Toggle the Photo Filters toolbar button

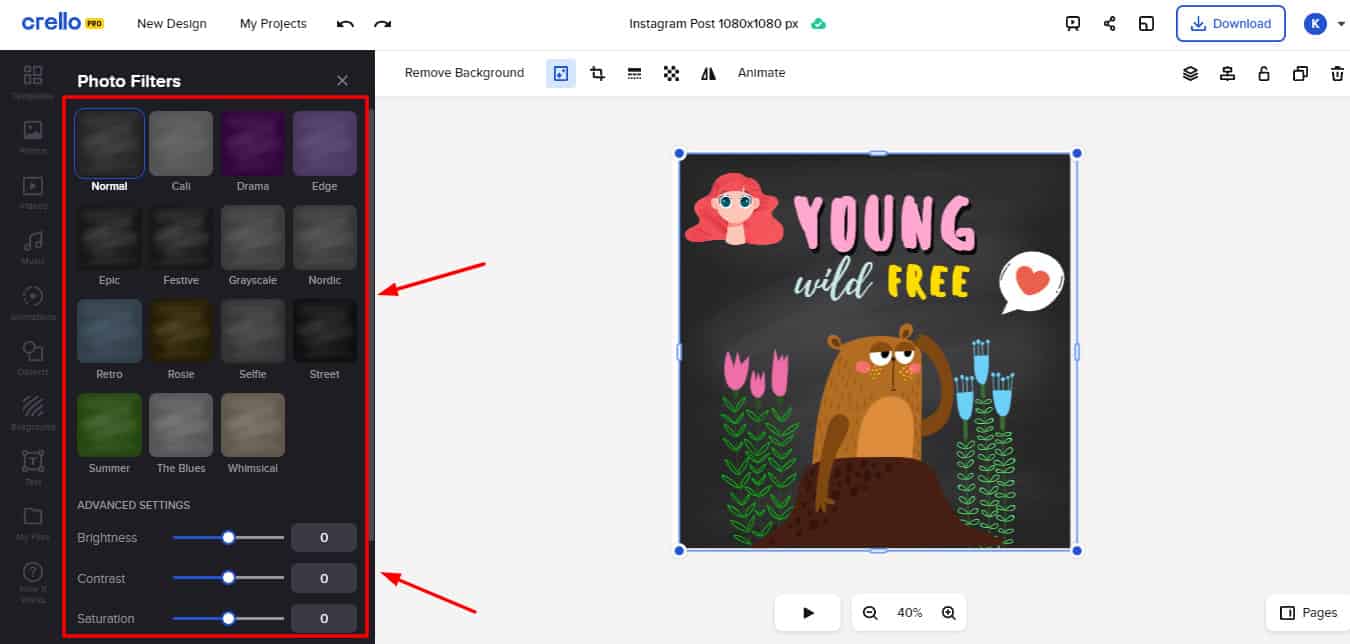pyautogui.click(x=561, y=73)
